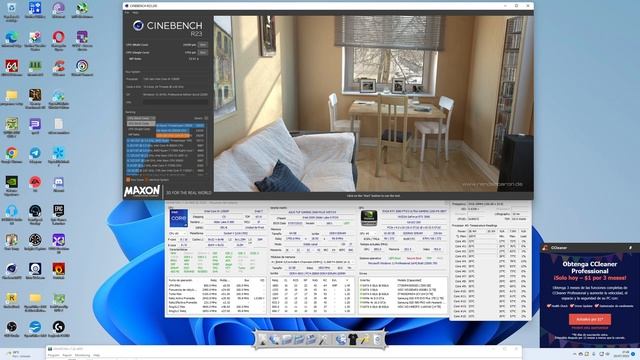The width and height of the screenshot is (640, 360).
Task: Open the CPU #0 selector dropdown
Action: [x=178, y=233]
